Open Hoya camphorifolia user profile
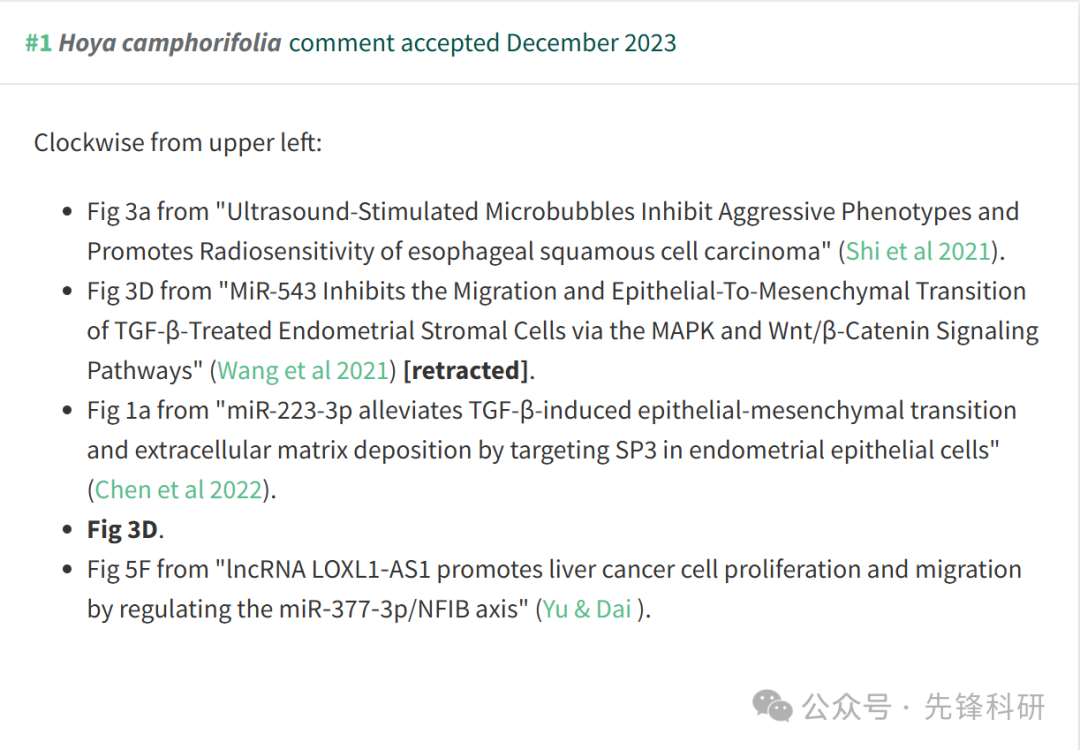The height and width of the screenshot is (750, 1080). coord(169,43)
